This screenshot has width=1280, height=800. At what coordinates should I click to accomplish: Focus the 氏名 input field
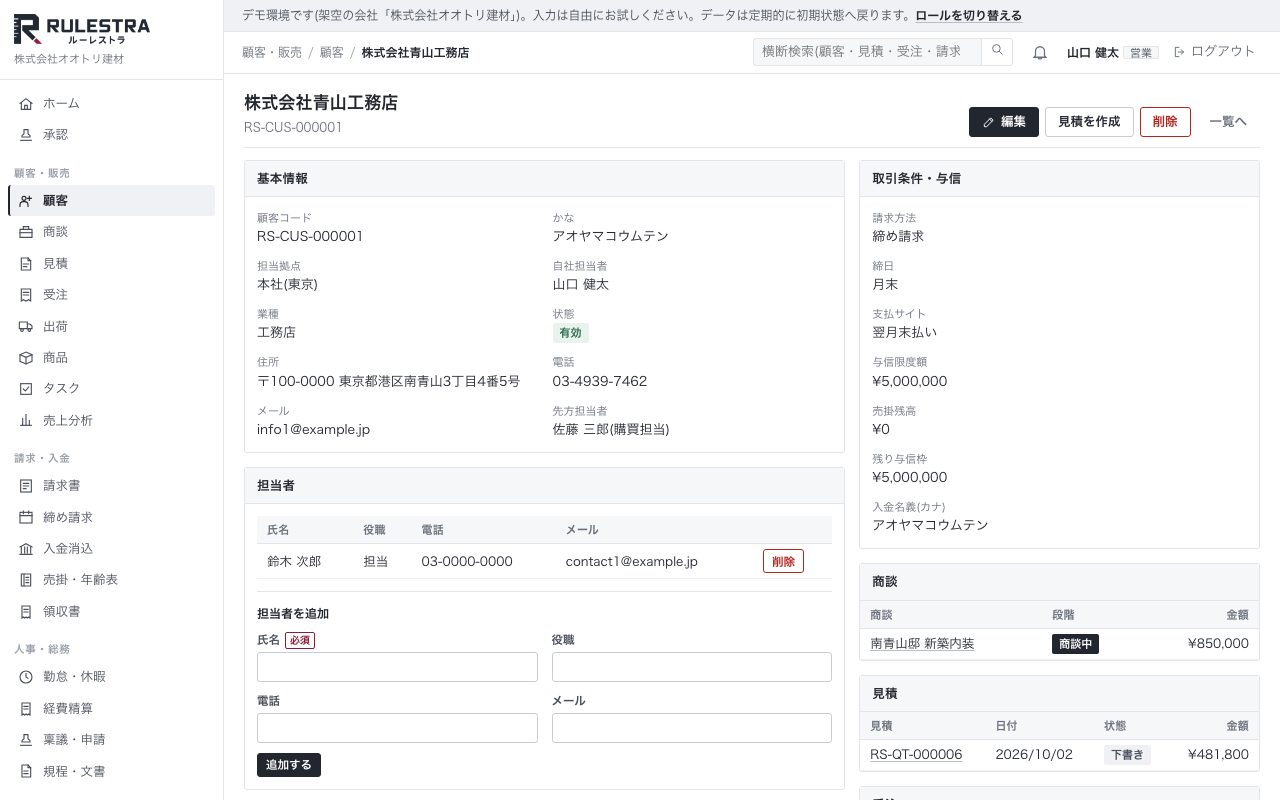click(397, 667)
